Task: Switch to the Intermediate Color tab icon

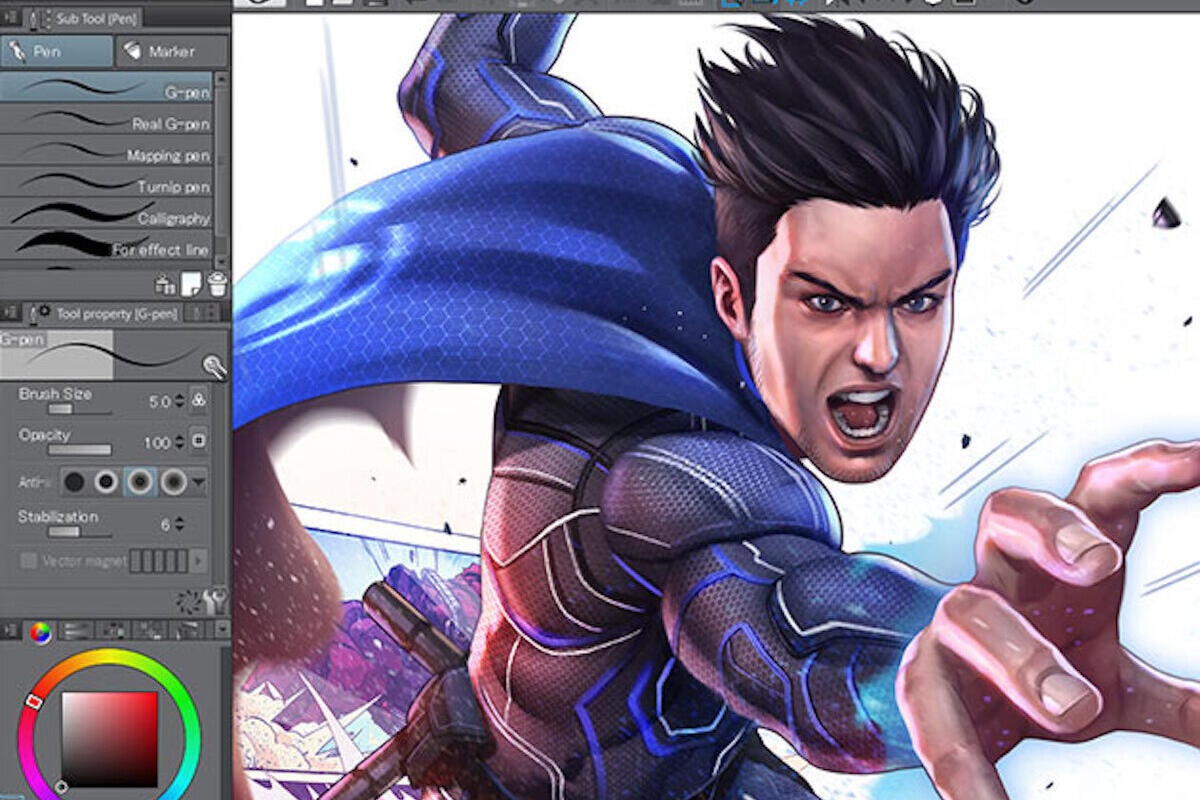Action: click(150, 630)
